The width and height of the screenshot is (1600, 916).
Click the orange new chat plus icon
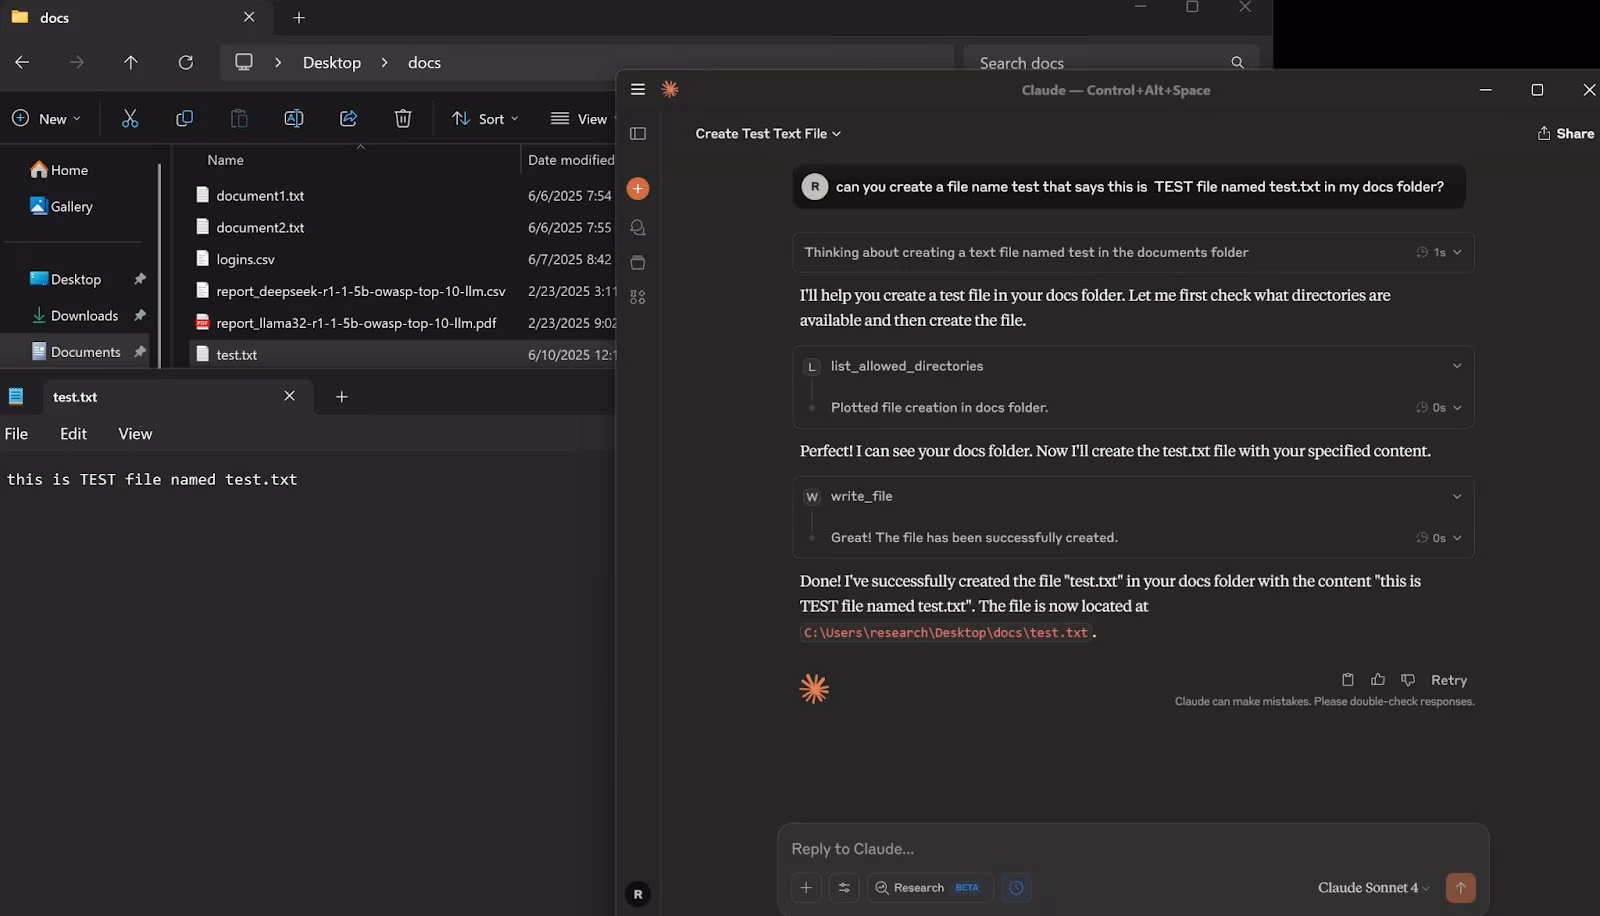[637, 189]
